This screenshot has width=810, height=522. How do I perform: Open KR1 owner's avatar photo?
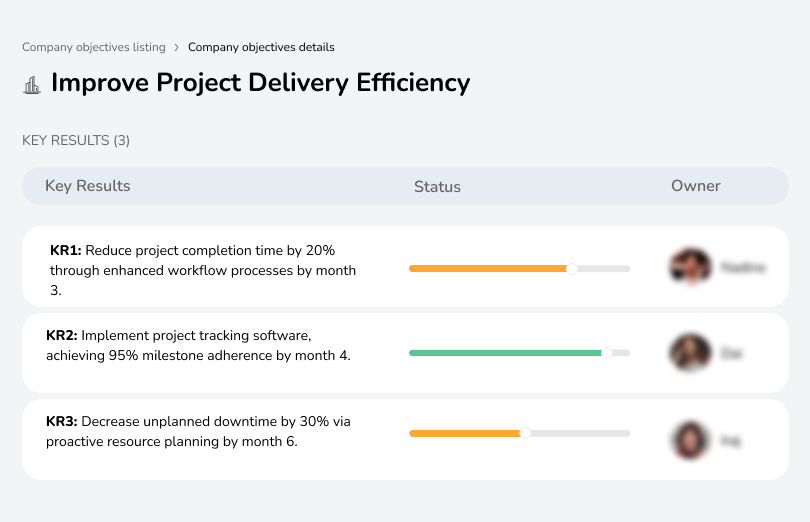tap(689, 267)
